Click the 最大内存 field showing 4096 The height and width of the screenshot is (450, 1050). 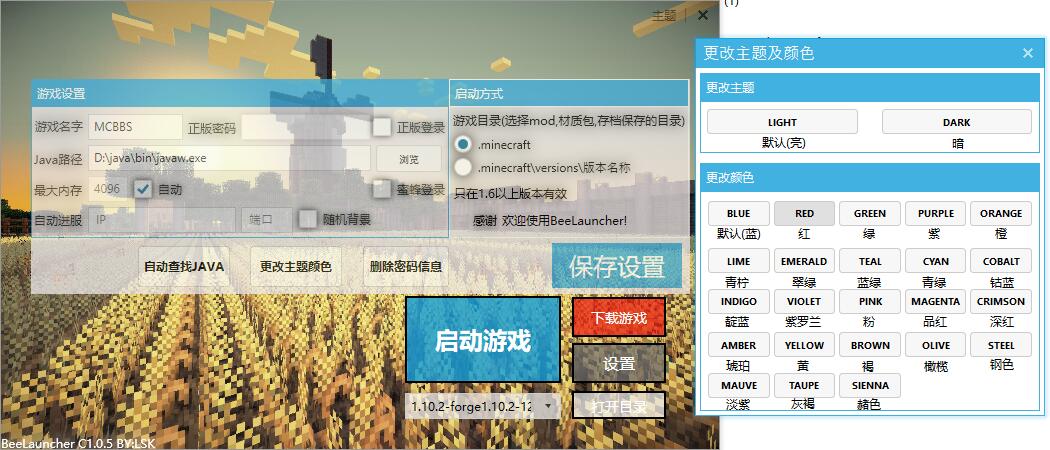coord(108,190)
